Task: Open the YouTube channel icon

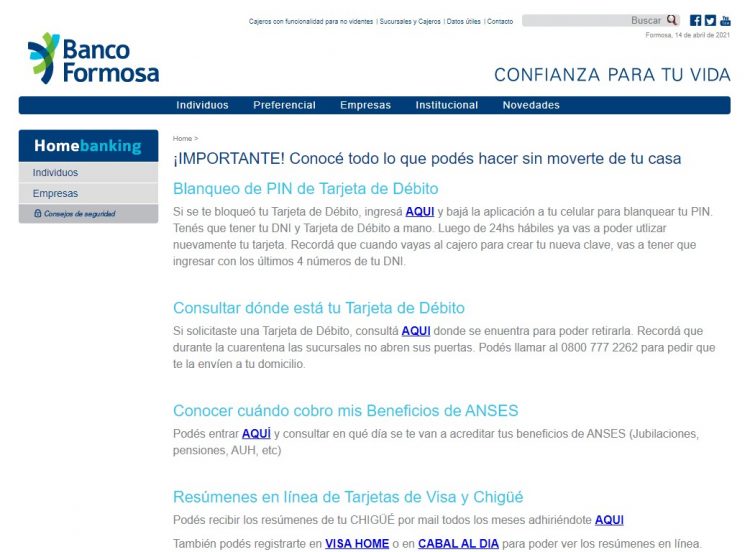Action: pyautogui.click(x=725, y=20)
